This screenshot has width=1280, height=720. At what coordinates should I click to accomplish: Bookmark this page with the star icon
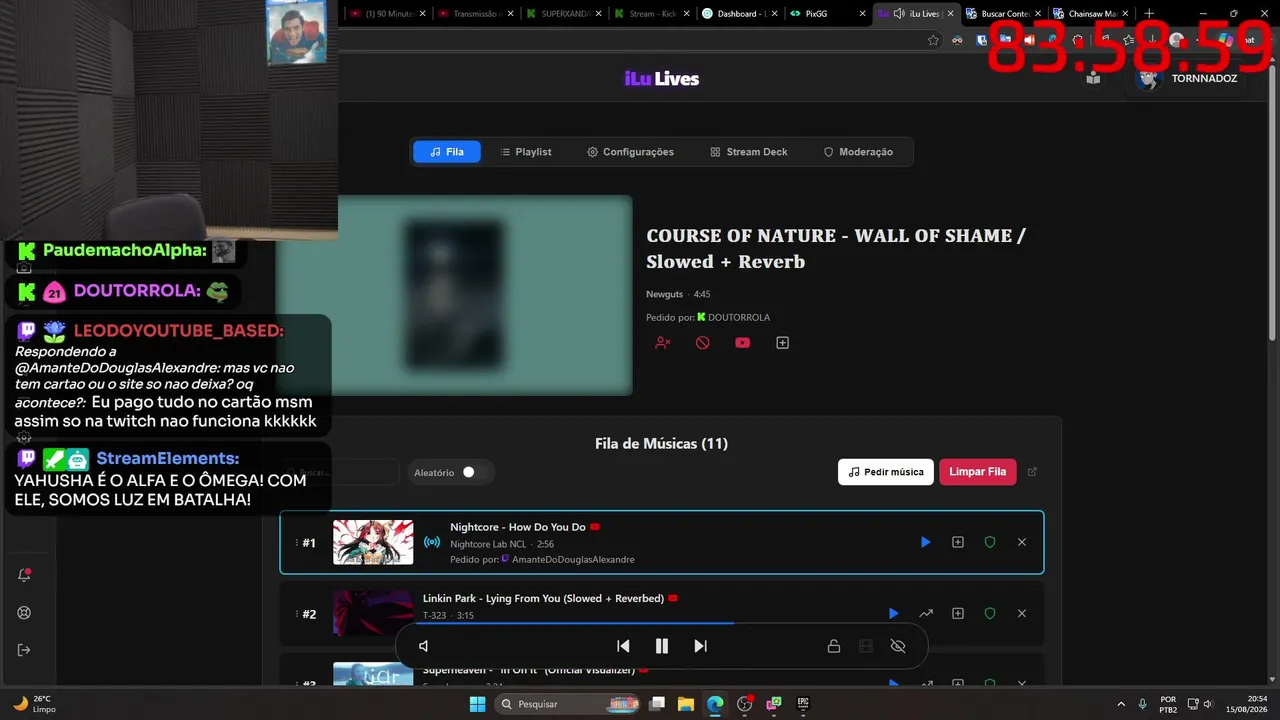[933, 40]
